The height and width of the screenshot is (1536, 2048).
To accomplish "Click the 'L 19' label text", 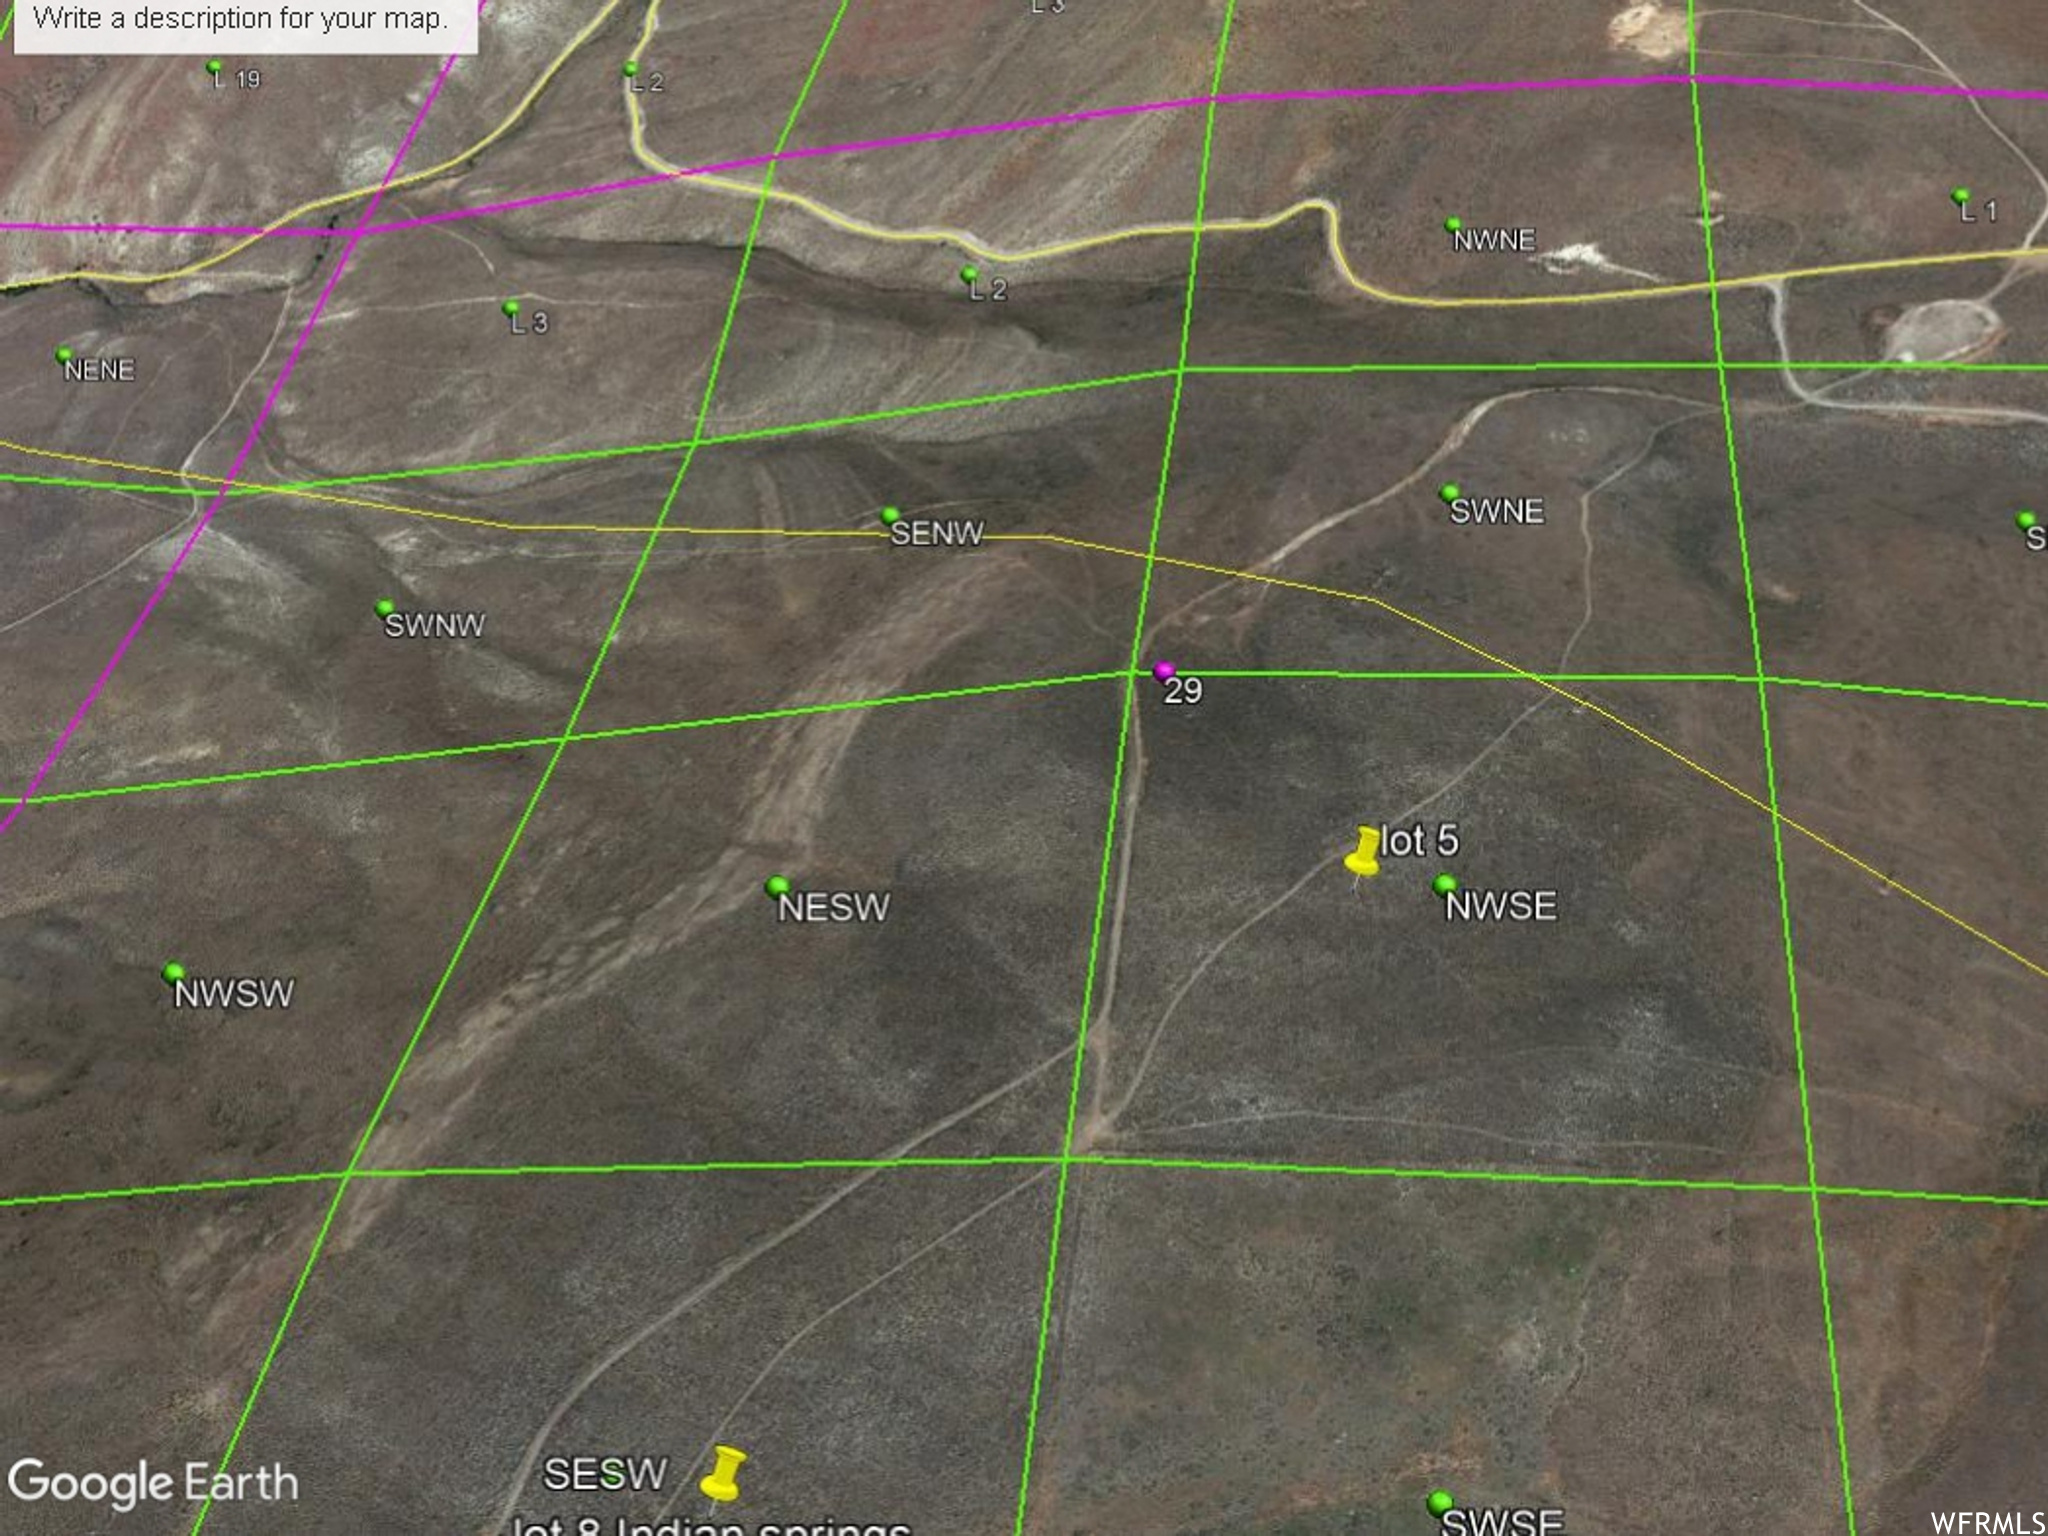I will (x=237, y=78).
